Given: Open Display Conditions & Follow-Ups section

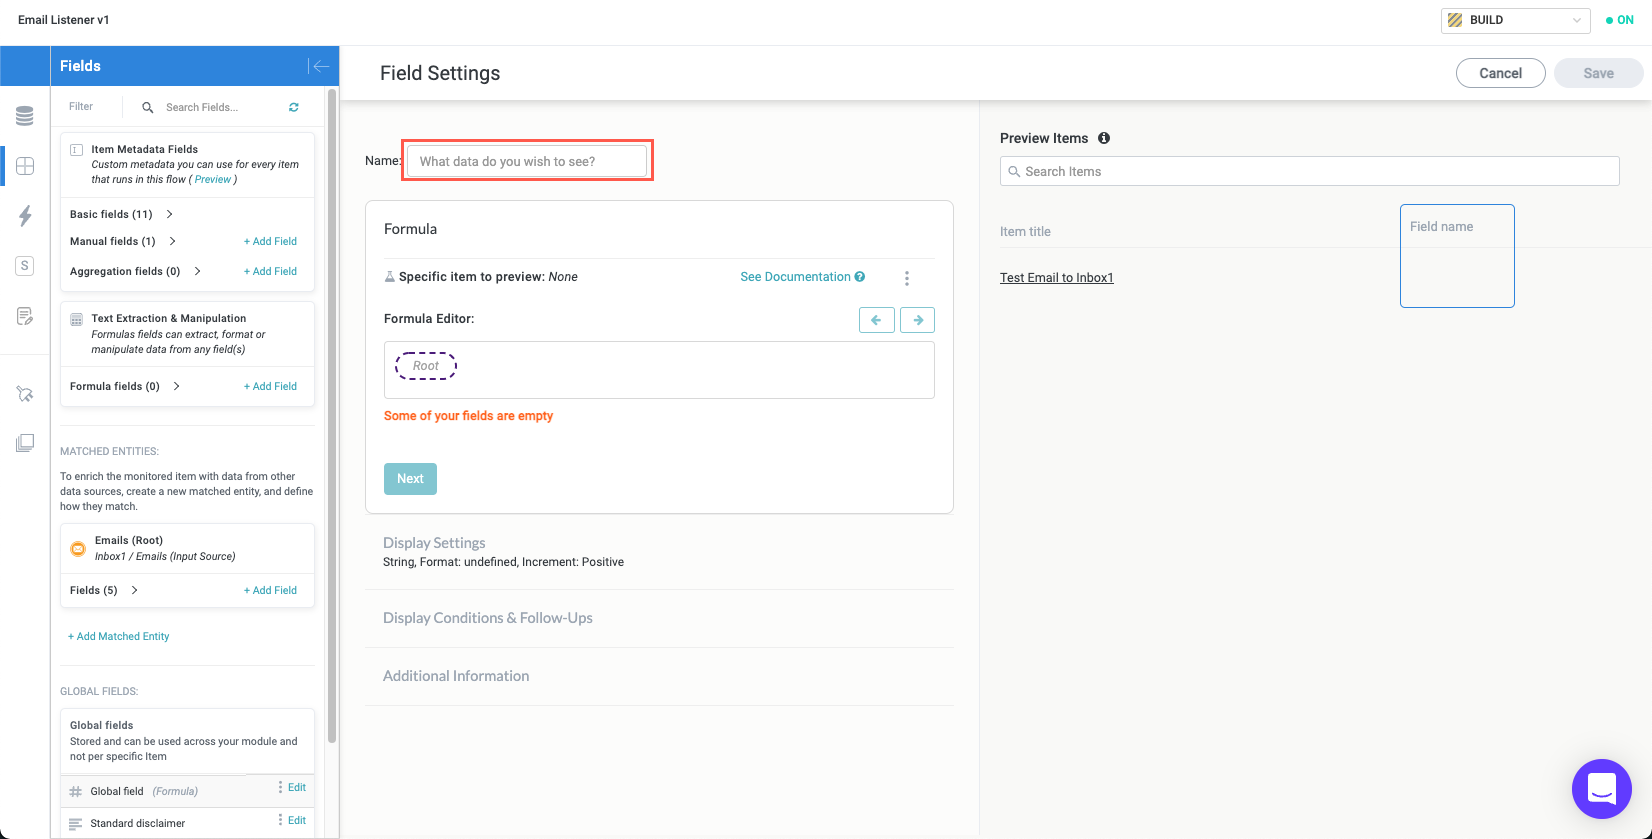Looking at the screenshot, I should point(487,618).
